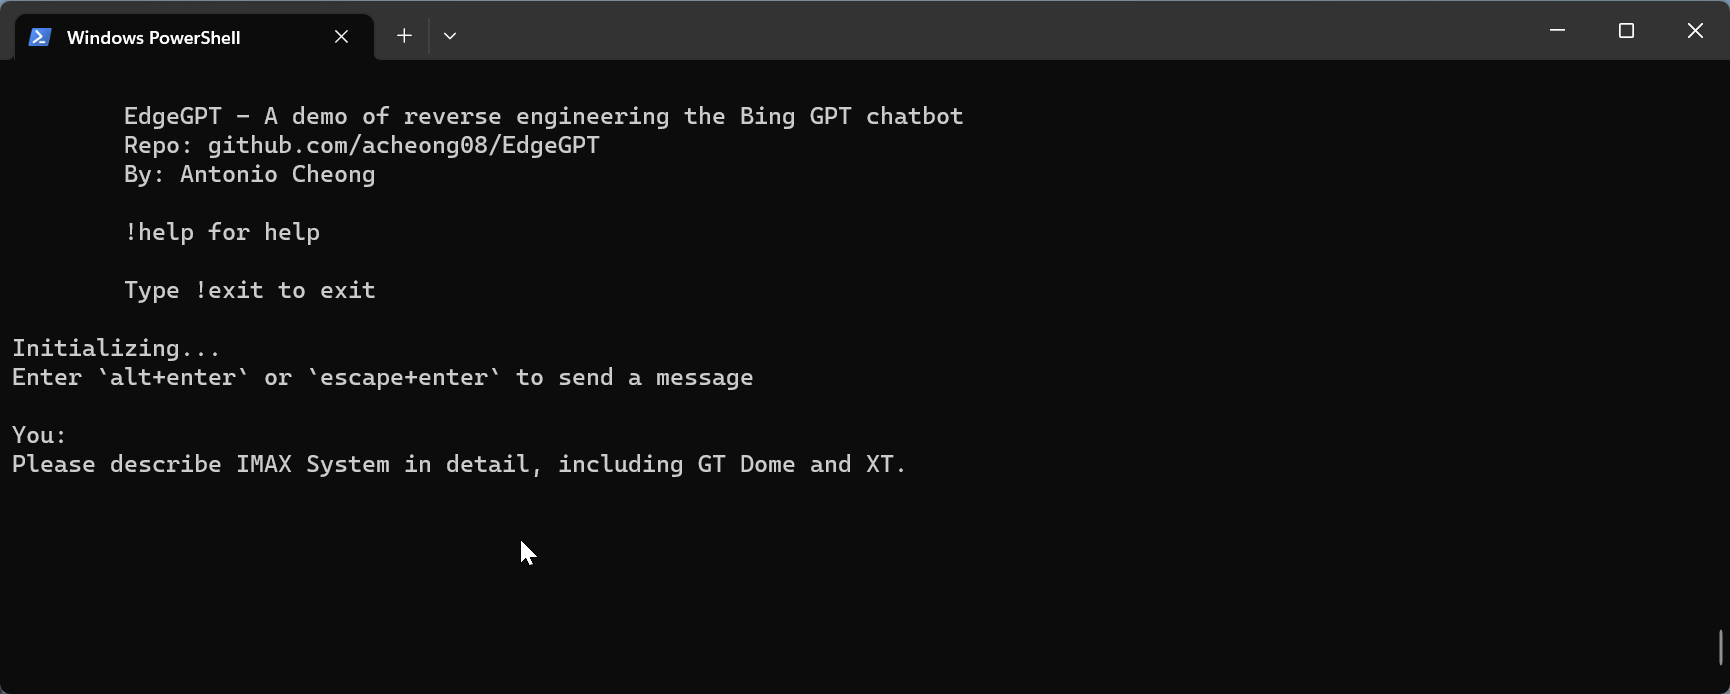Open a new terminal tab with plus button
Viewport: 1730px width, 694px height.
(x=404, y=35)
